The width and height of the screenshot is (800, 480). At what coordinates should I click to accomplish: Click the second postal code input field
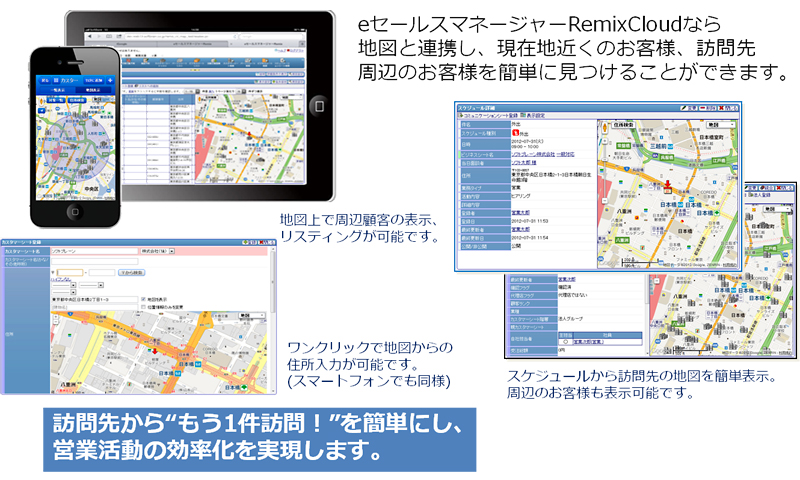coord(102,272)
